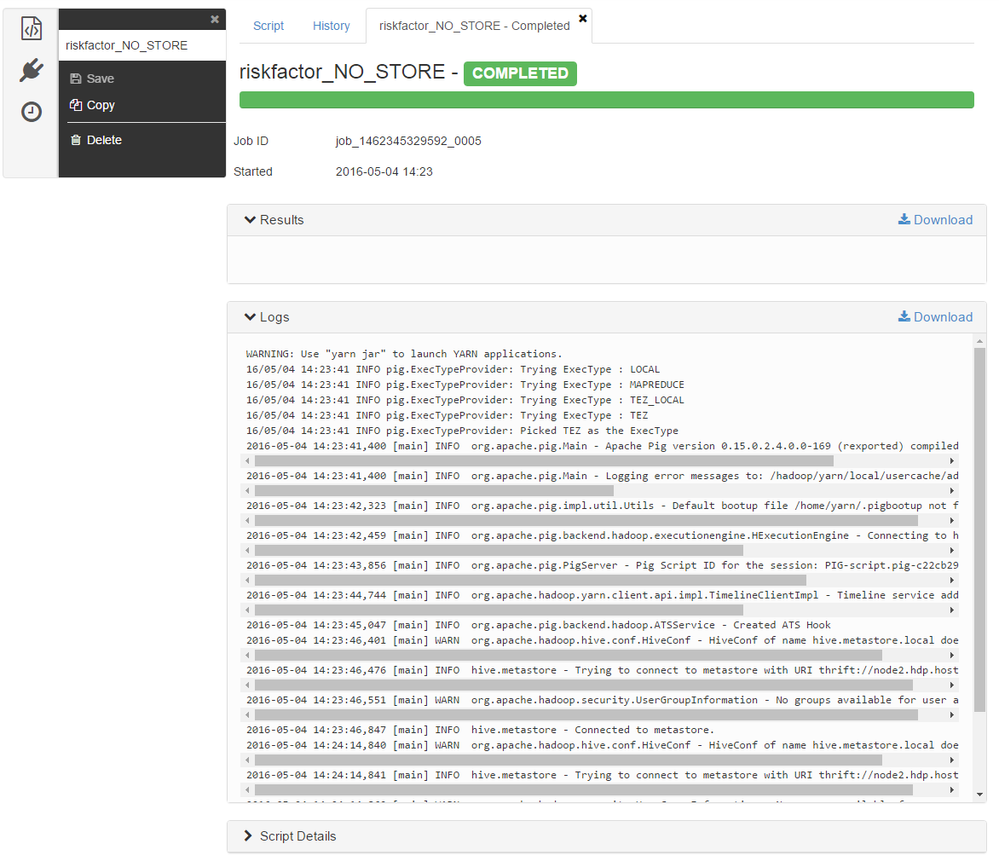Click right arrow under Pig Script ID line

952,580
